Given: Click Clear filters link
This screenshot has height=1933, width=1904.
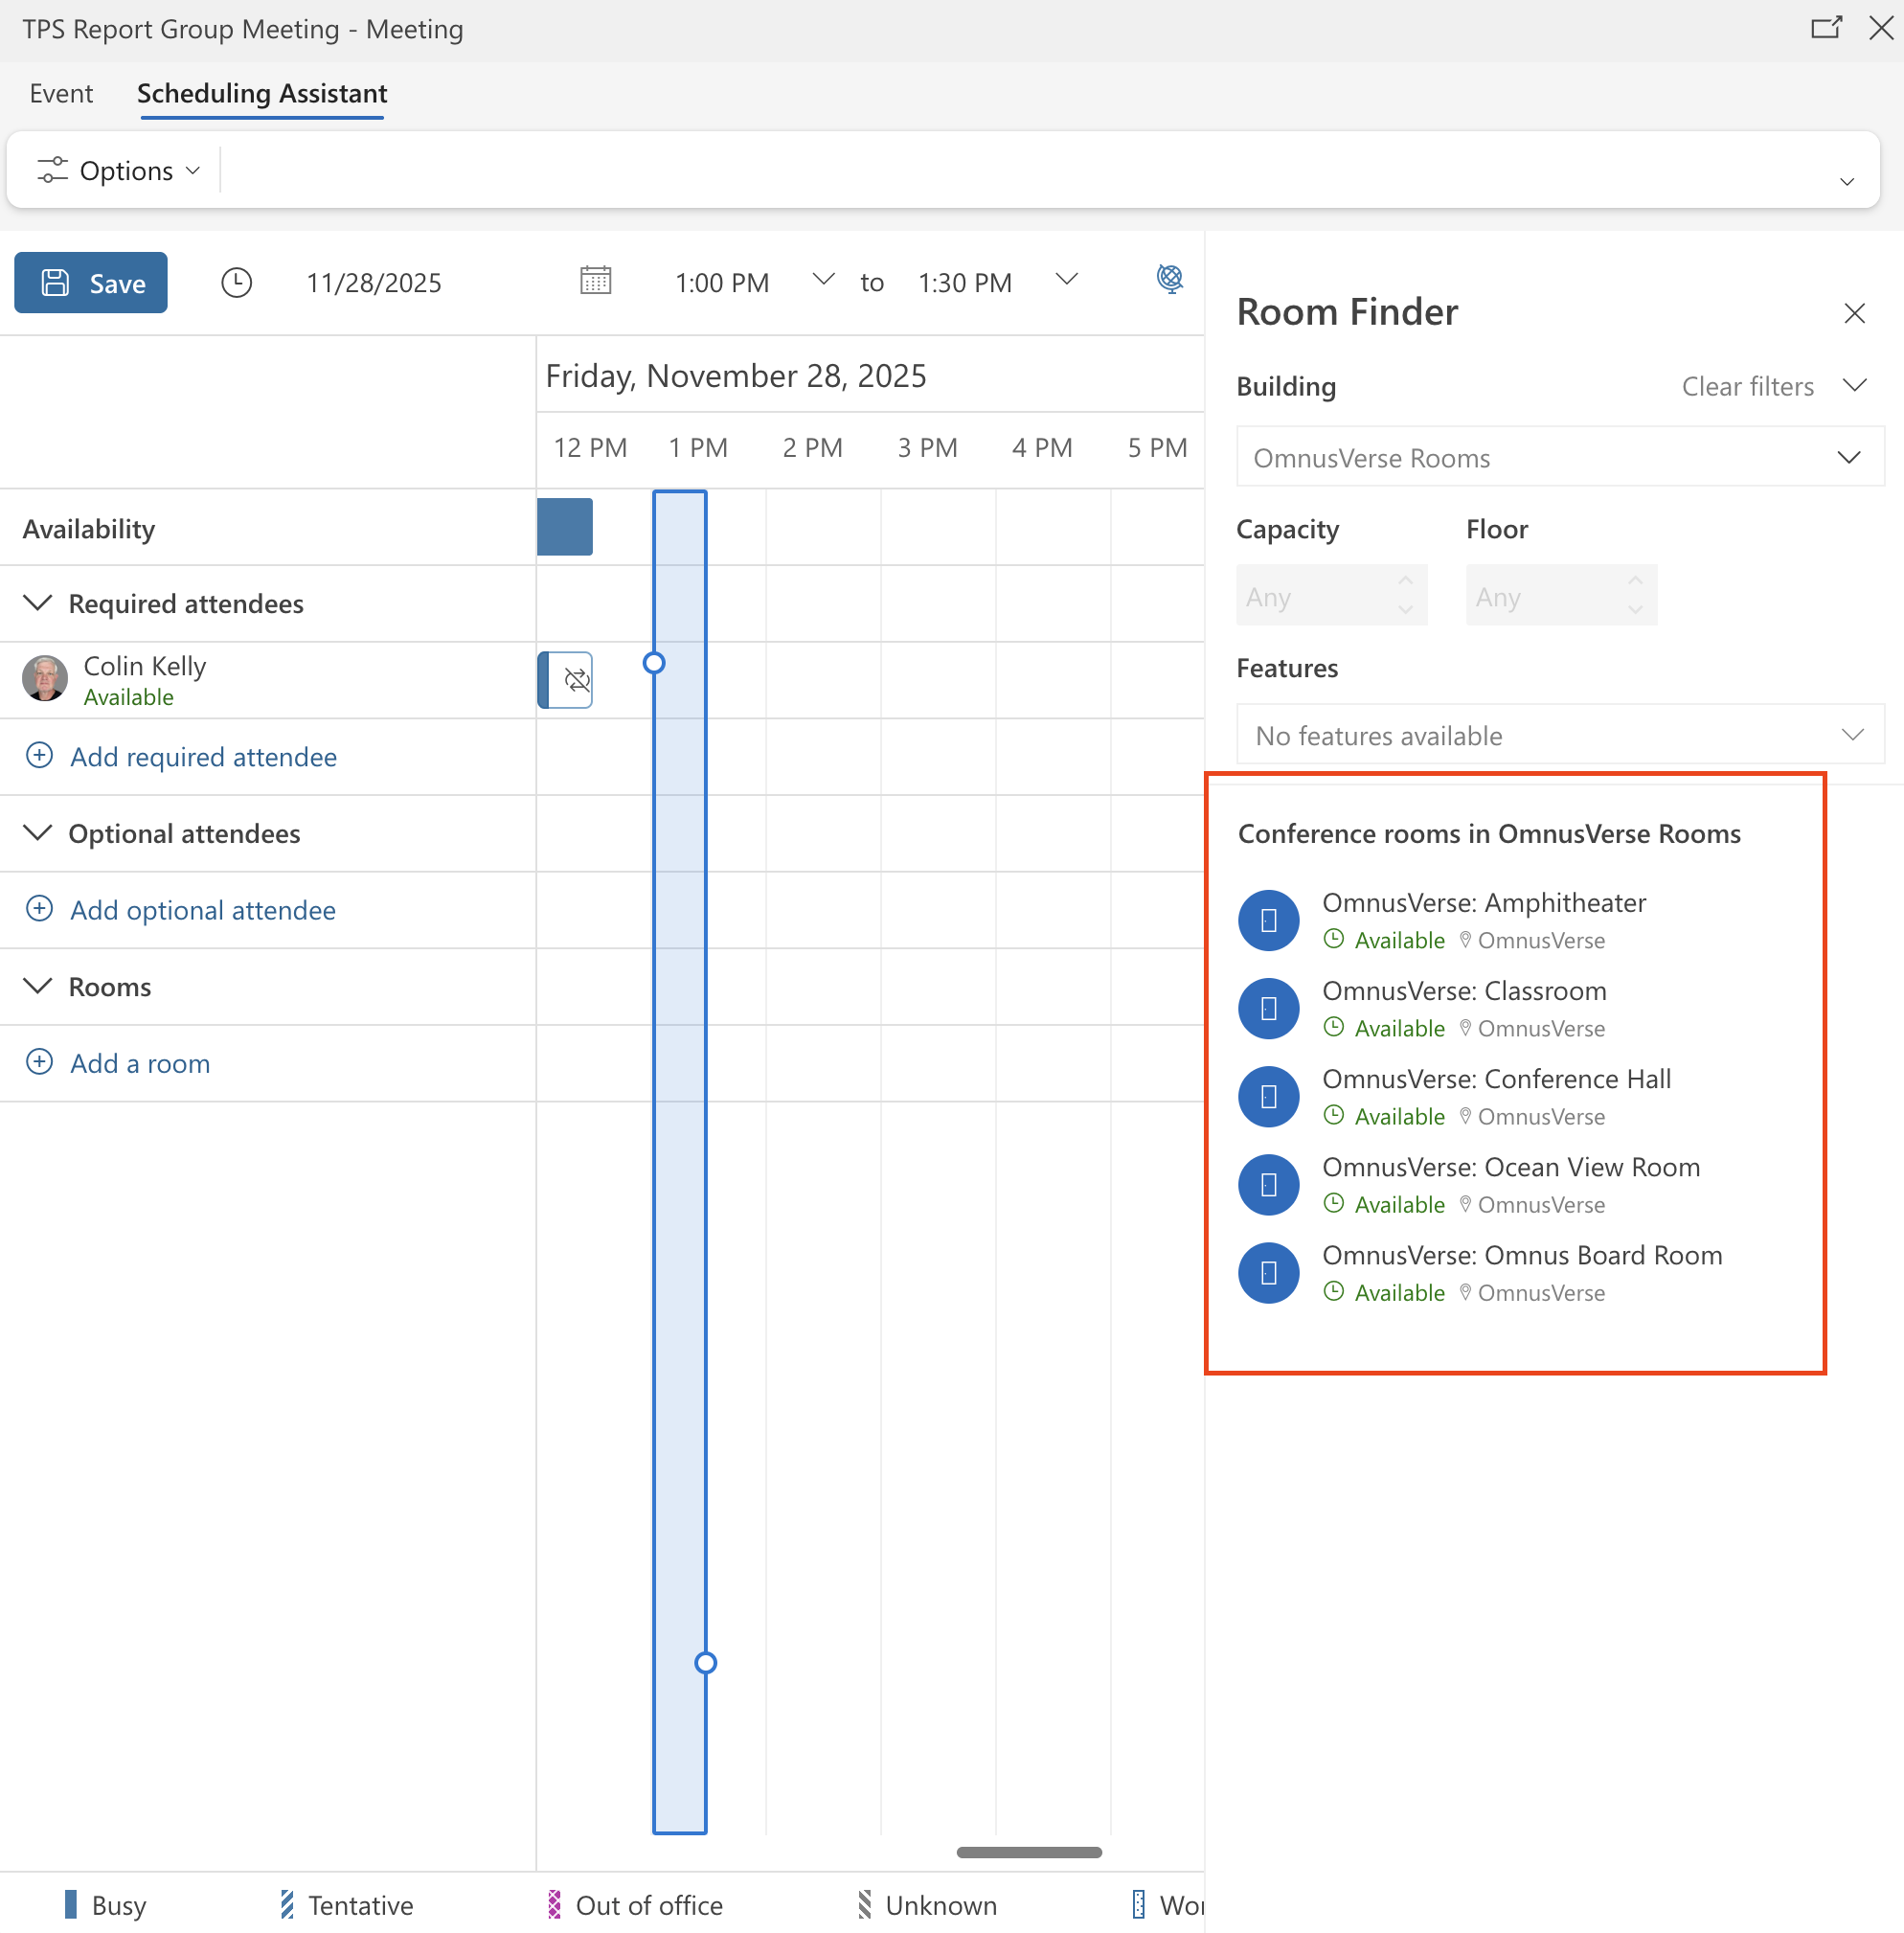Looking at the screenshot, I should pyautogui.click(x=1746, y=387).
